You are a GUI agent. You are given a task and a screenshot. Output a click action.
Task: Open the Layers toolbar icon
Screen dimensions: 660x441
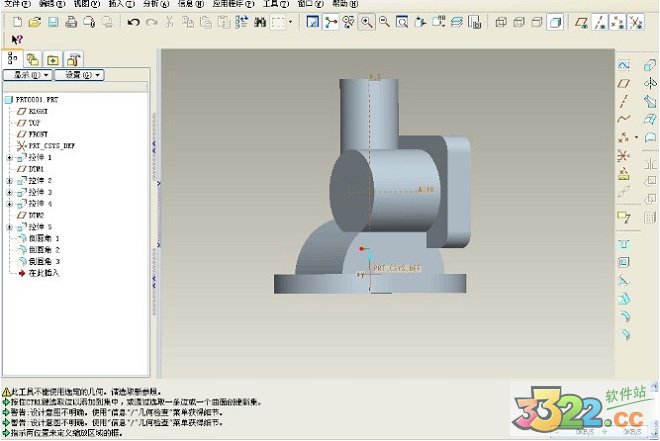(x=456, y=22)
